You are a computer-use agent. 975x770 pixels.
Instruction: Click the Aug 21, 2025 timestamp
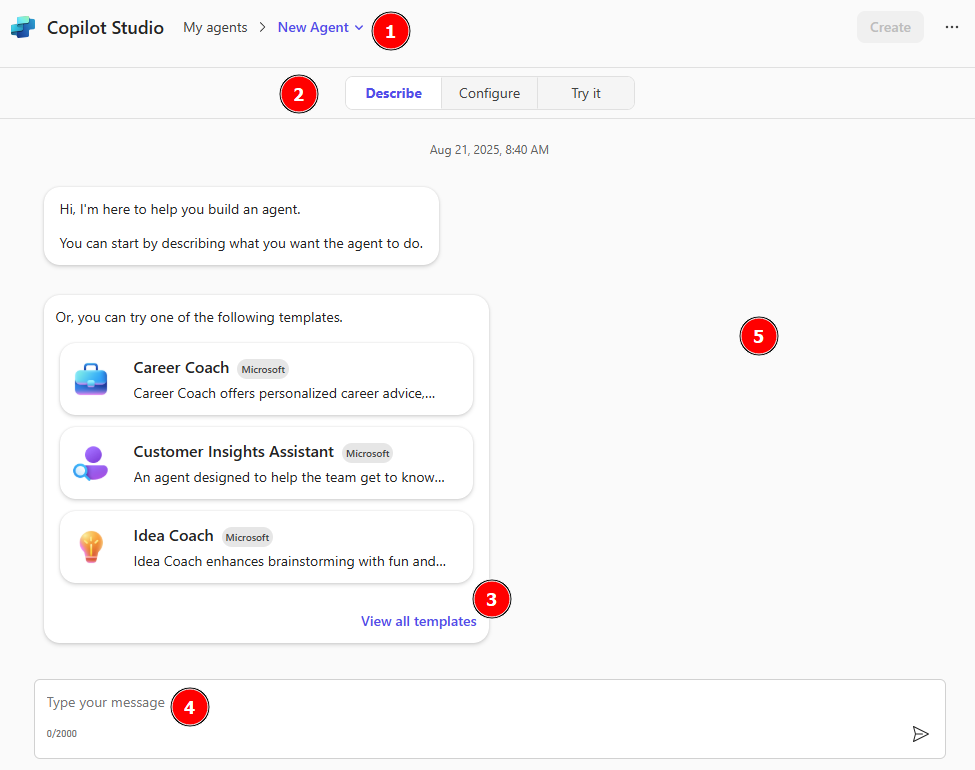click(489, 150)
